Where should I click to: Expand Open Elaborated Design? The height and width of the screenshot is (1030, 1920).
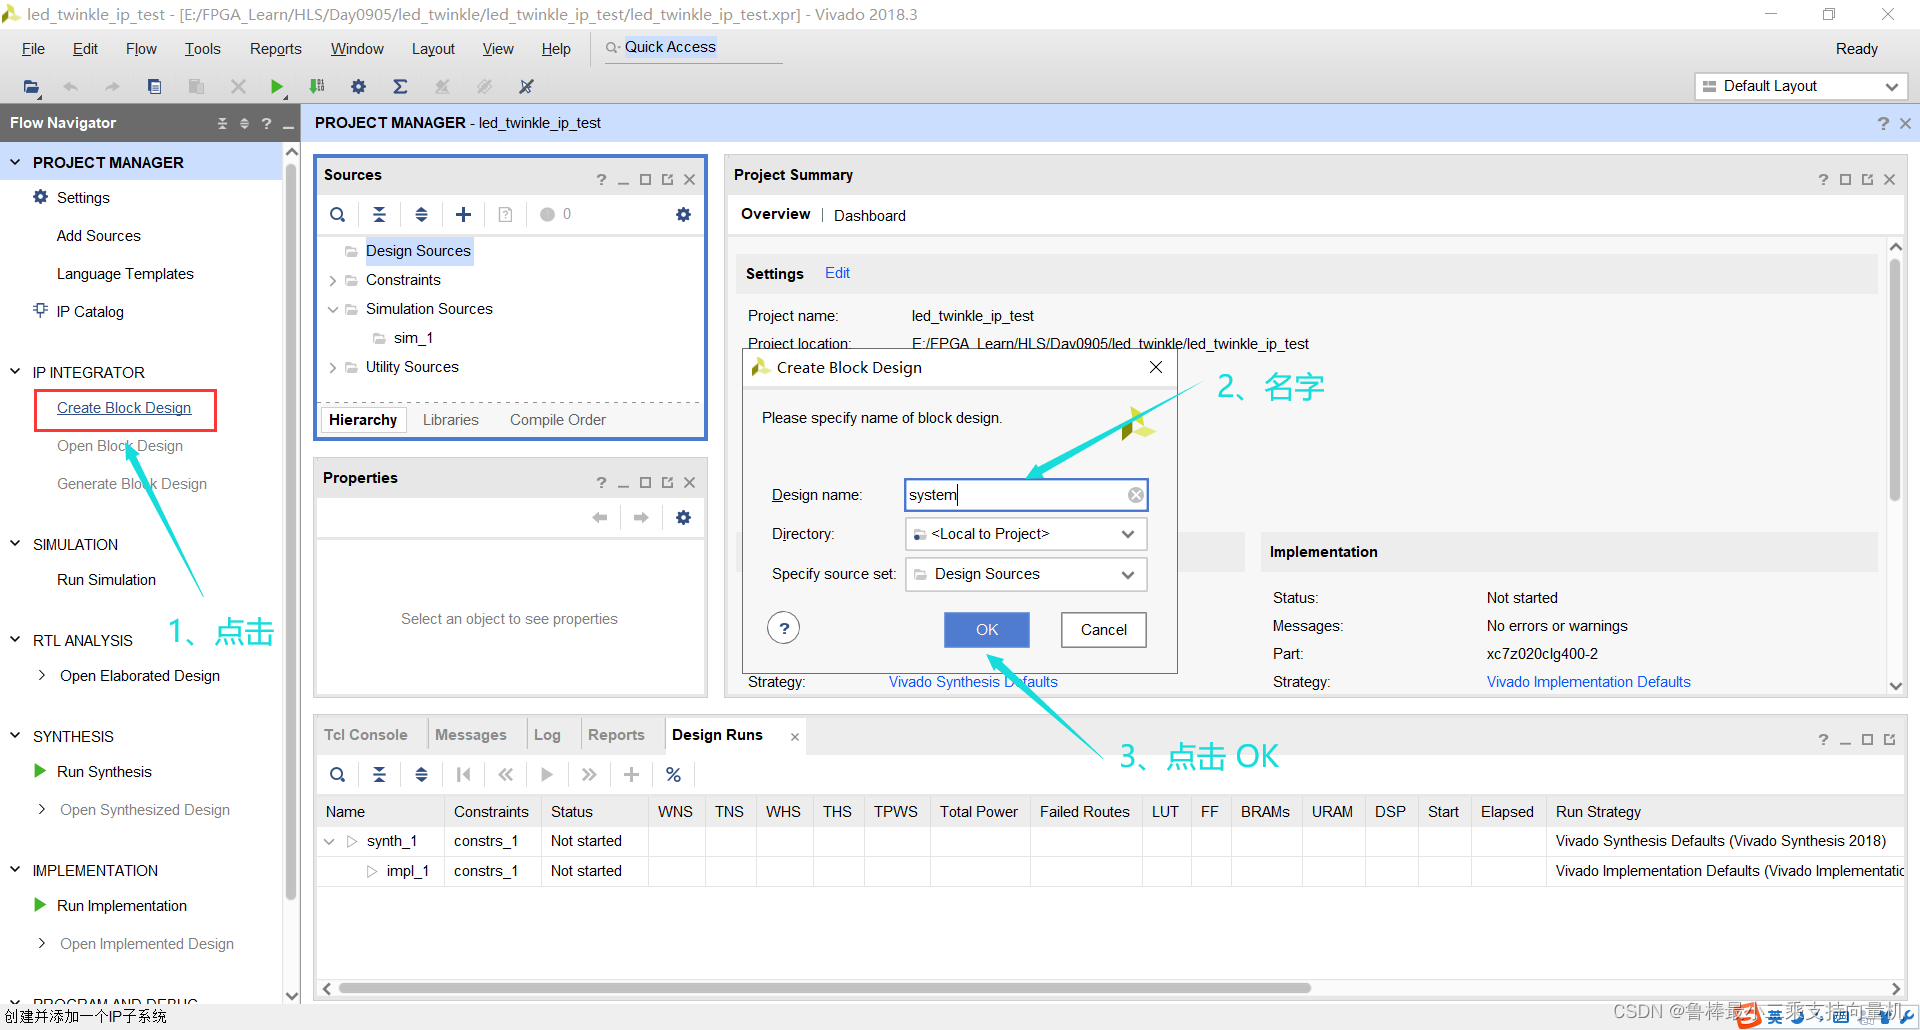[x=42, y=675]
